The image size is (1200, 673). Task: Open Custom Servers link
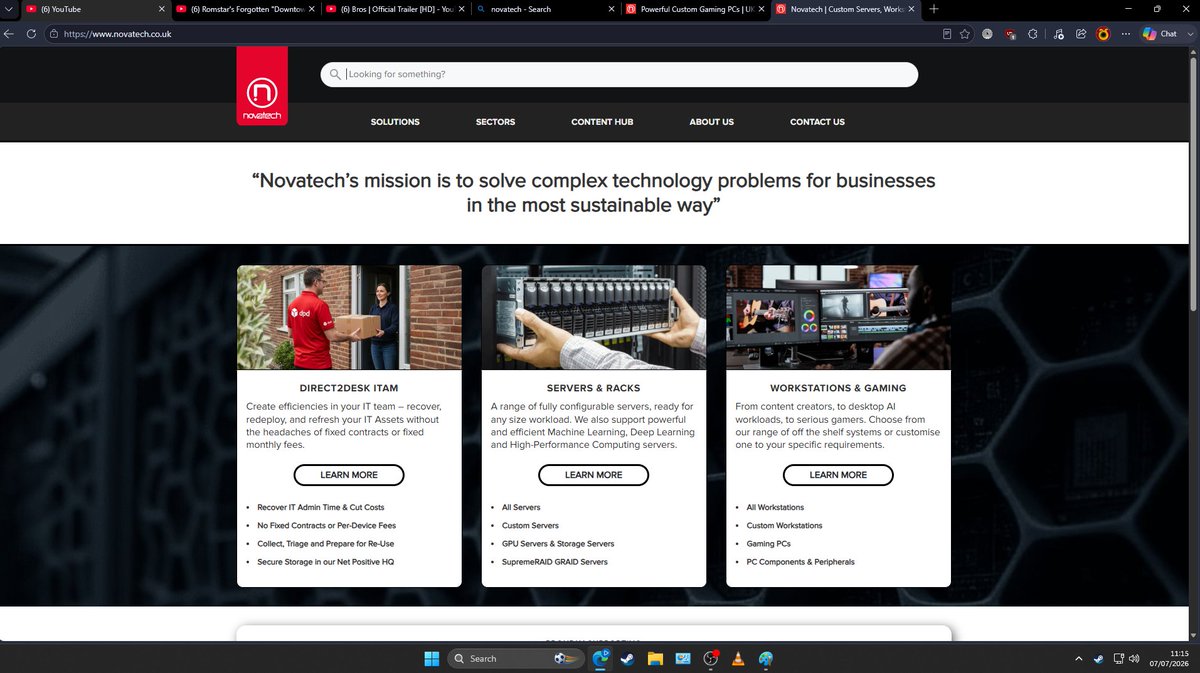(x=530, y=525)
